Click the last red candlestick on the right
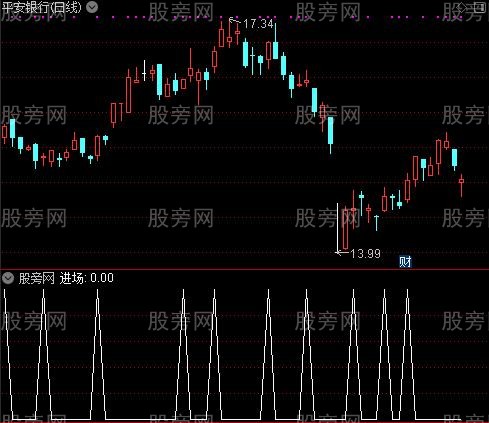The image size is (489, 423). [461, 185]
